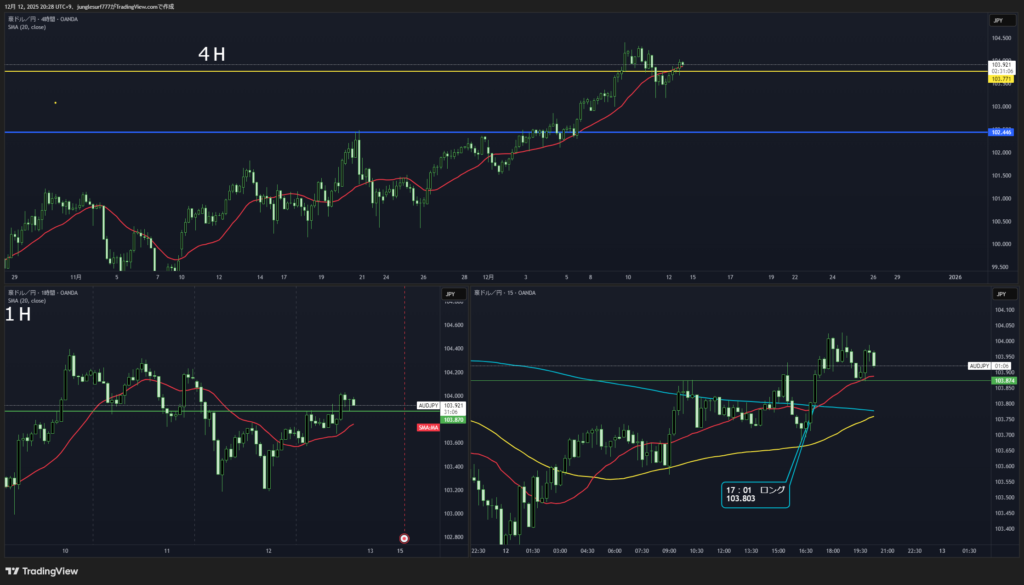Screen dimensions: 1024x585
Task: Select the yellow 103.771 price label
Action: (1001, 79)
